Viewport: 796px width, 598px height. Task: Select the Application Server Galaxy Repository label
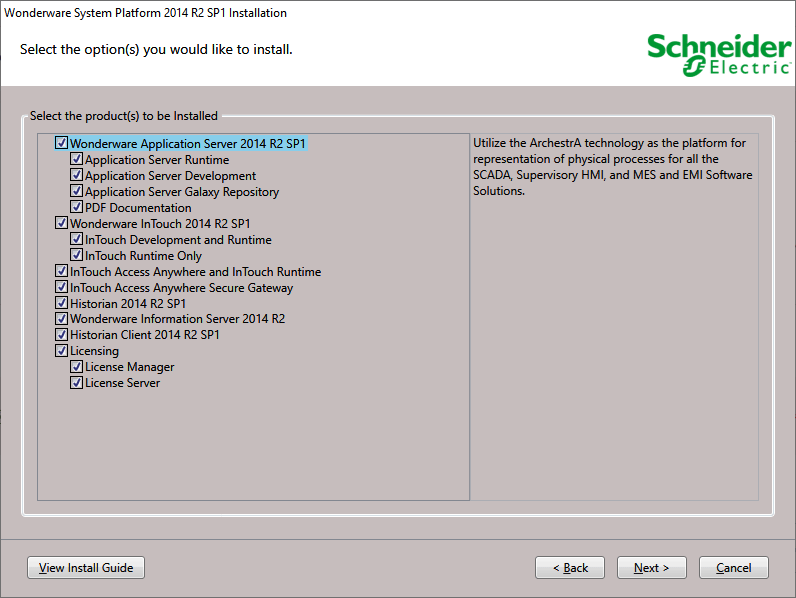[182, 192]
